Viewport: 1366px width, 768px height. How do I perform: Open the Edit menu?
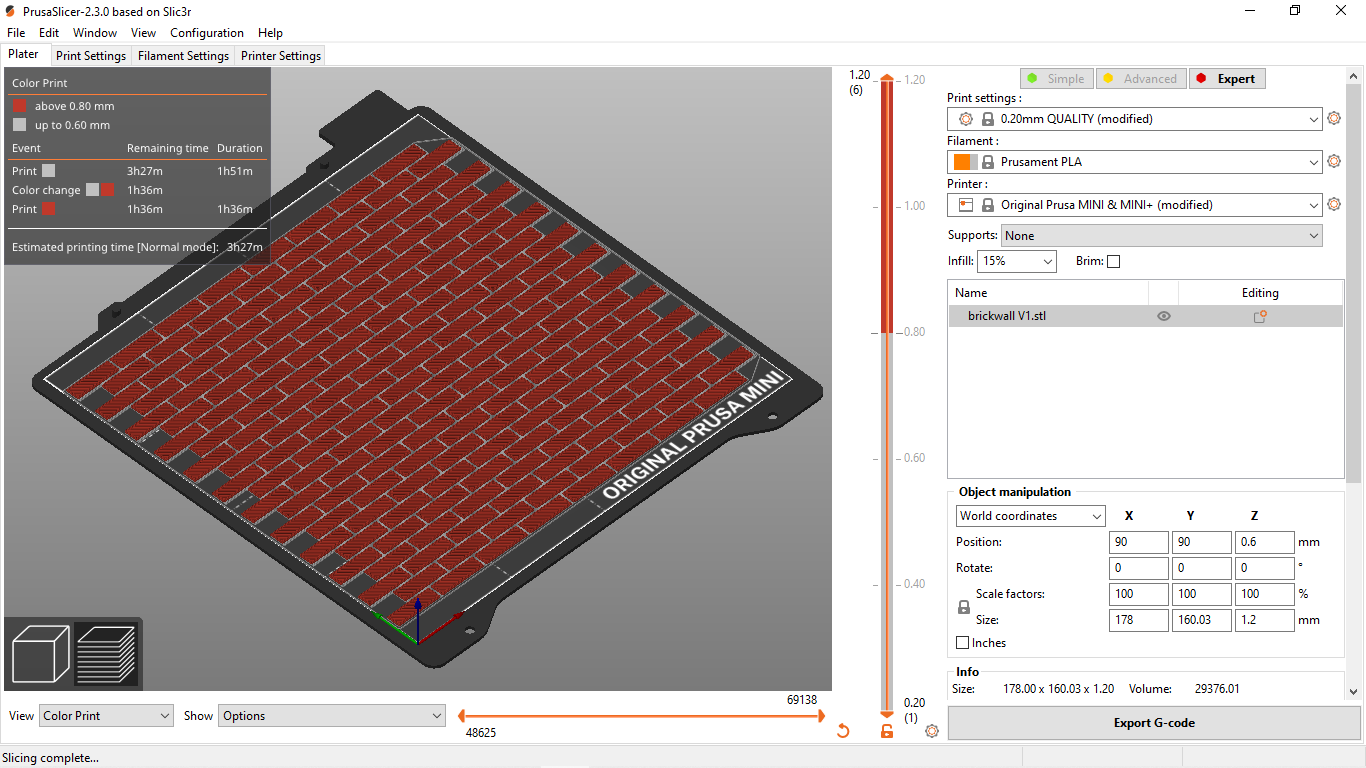49,33
